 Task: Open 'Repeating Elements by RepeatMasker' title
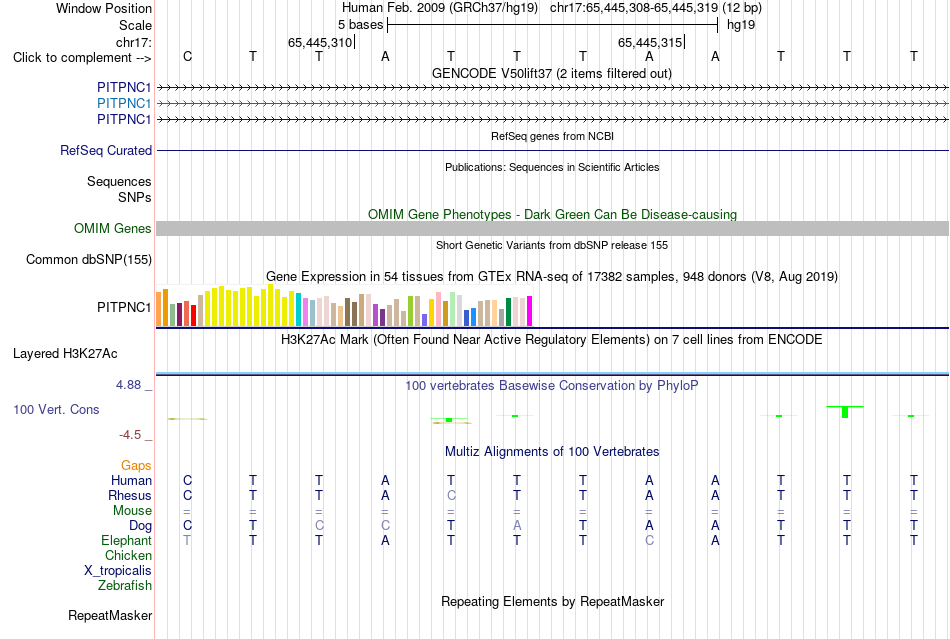(x=552, y=601)
